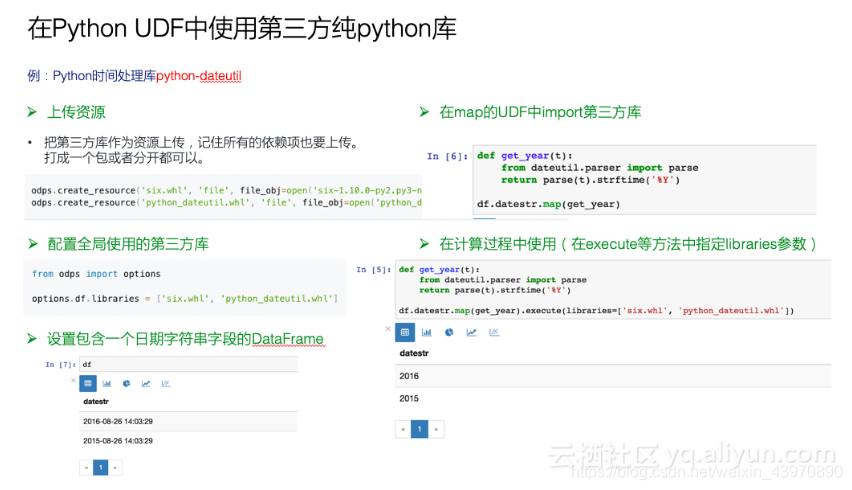Select the 2016-08-26 14:03:29 cell
Viewport: 852px width, 490px height.
(x=189, y=421)
